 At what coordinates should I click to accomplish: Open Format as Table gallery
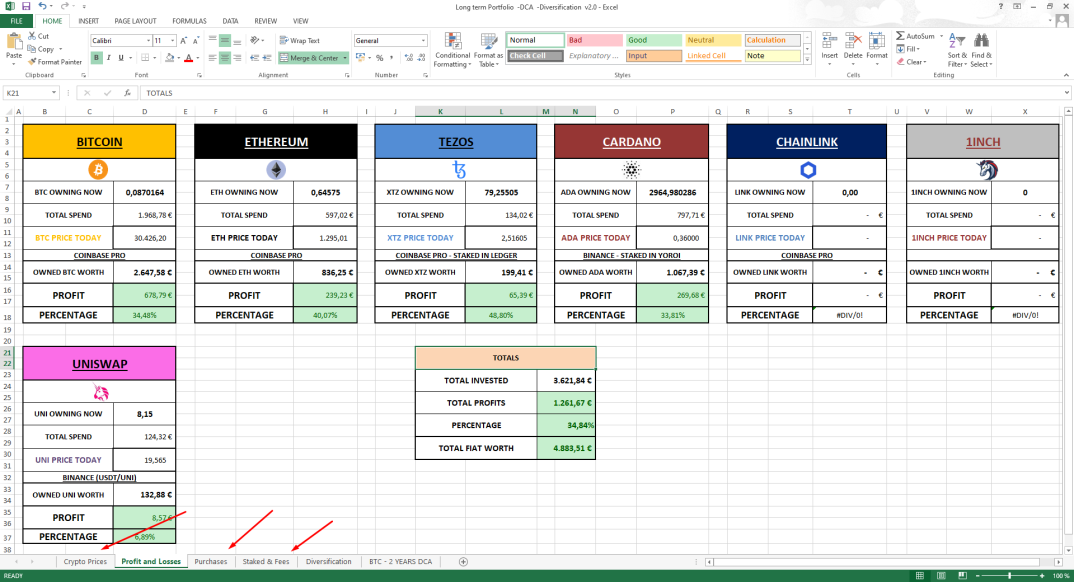(488, 50)
